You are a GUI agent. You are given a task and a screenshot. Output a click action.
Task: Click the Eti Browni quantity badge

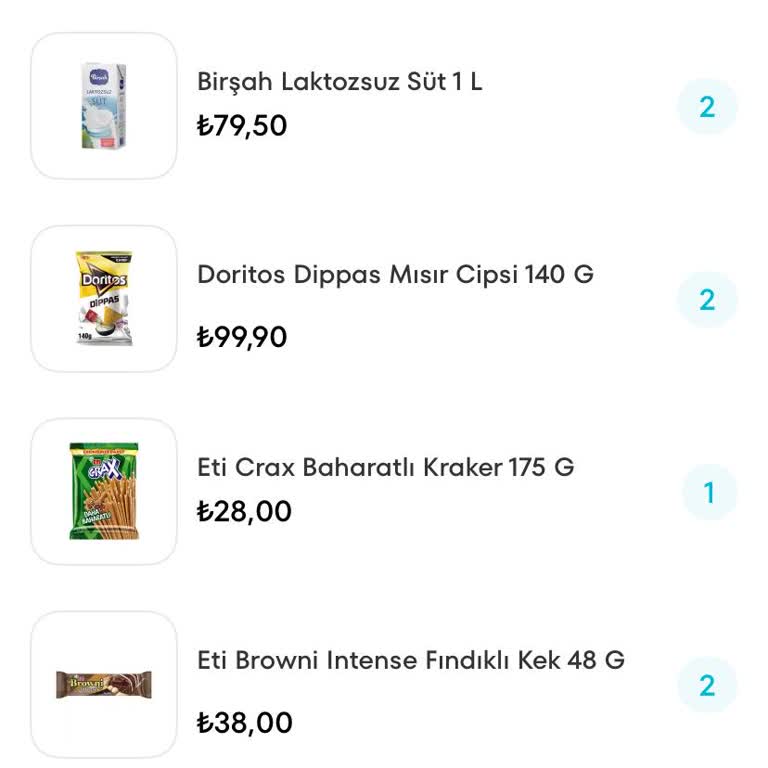click(x=707, y=686)
